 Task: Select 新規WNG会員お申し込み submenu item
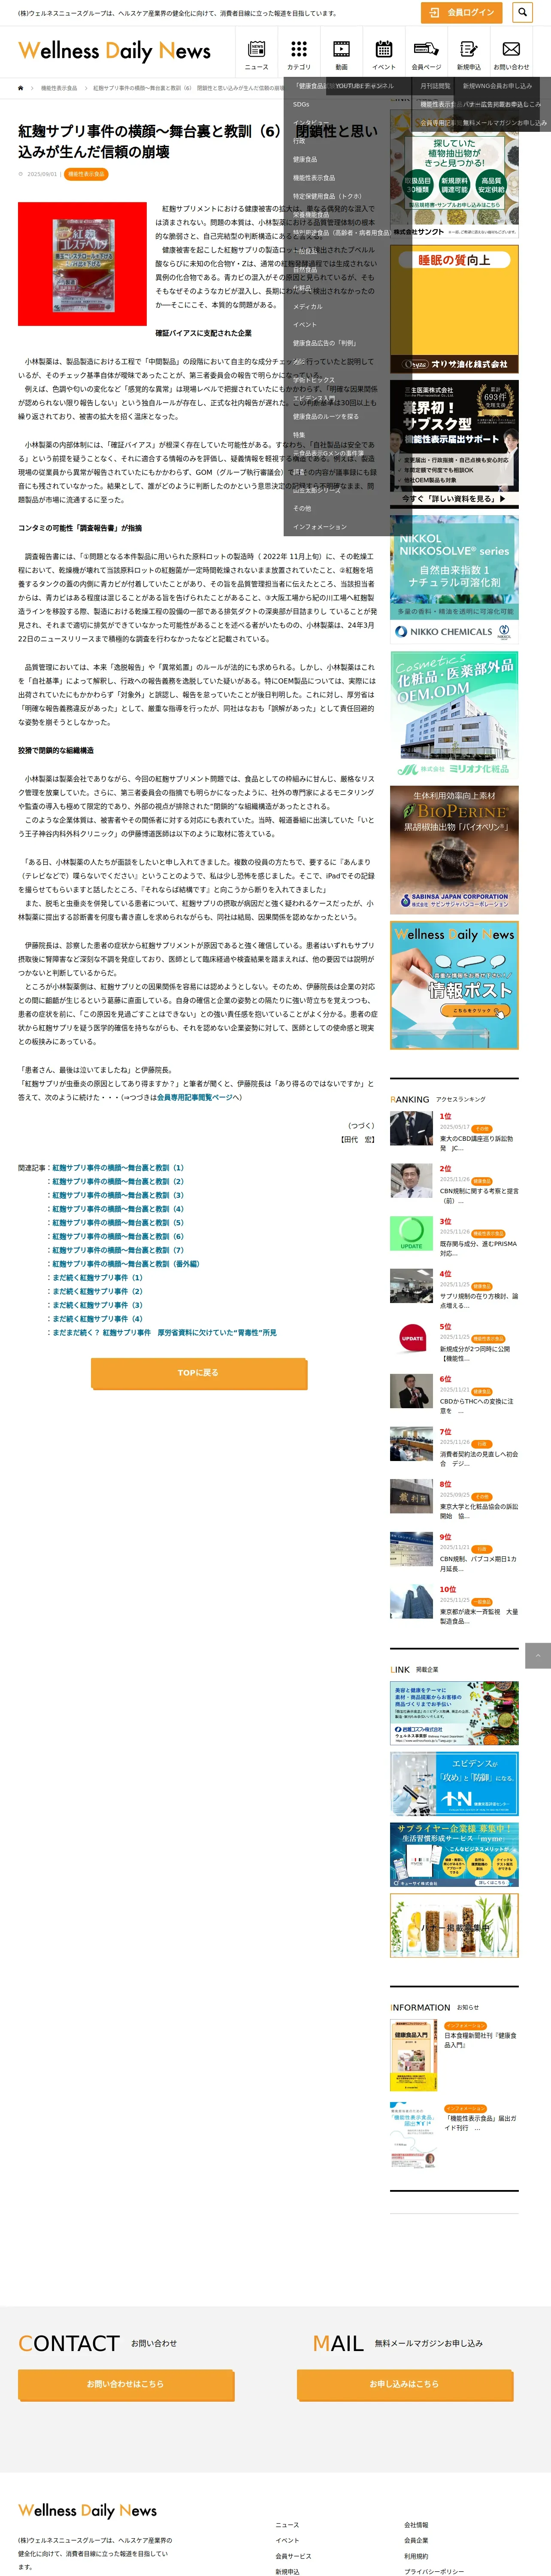497,86
